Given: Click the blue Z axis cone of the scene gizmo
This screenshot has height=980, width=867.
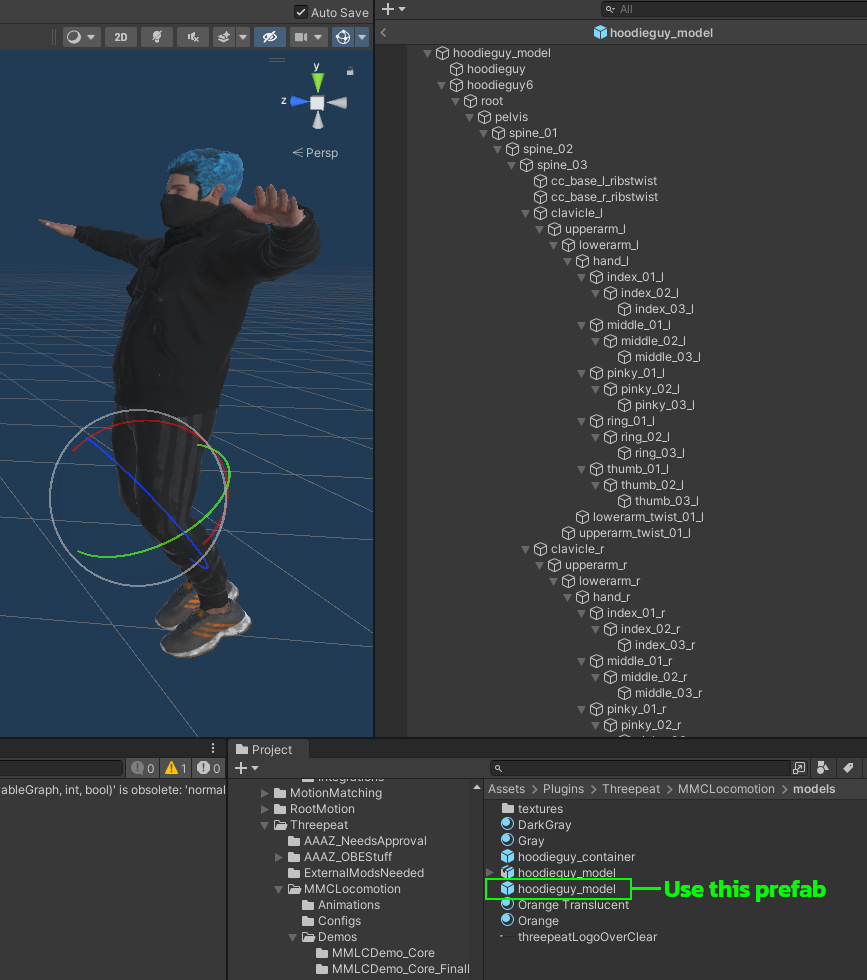Looking at the screenshot, I should (299, 101).
